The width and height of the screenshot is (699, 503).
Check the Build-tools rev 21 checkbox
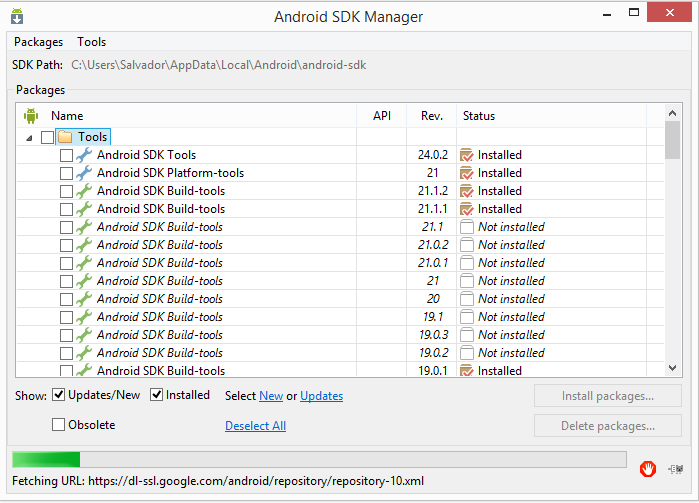click(x=66, y=281)
